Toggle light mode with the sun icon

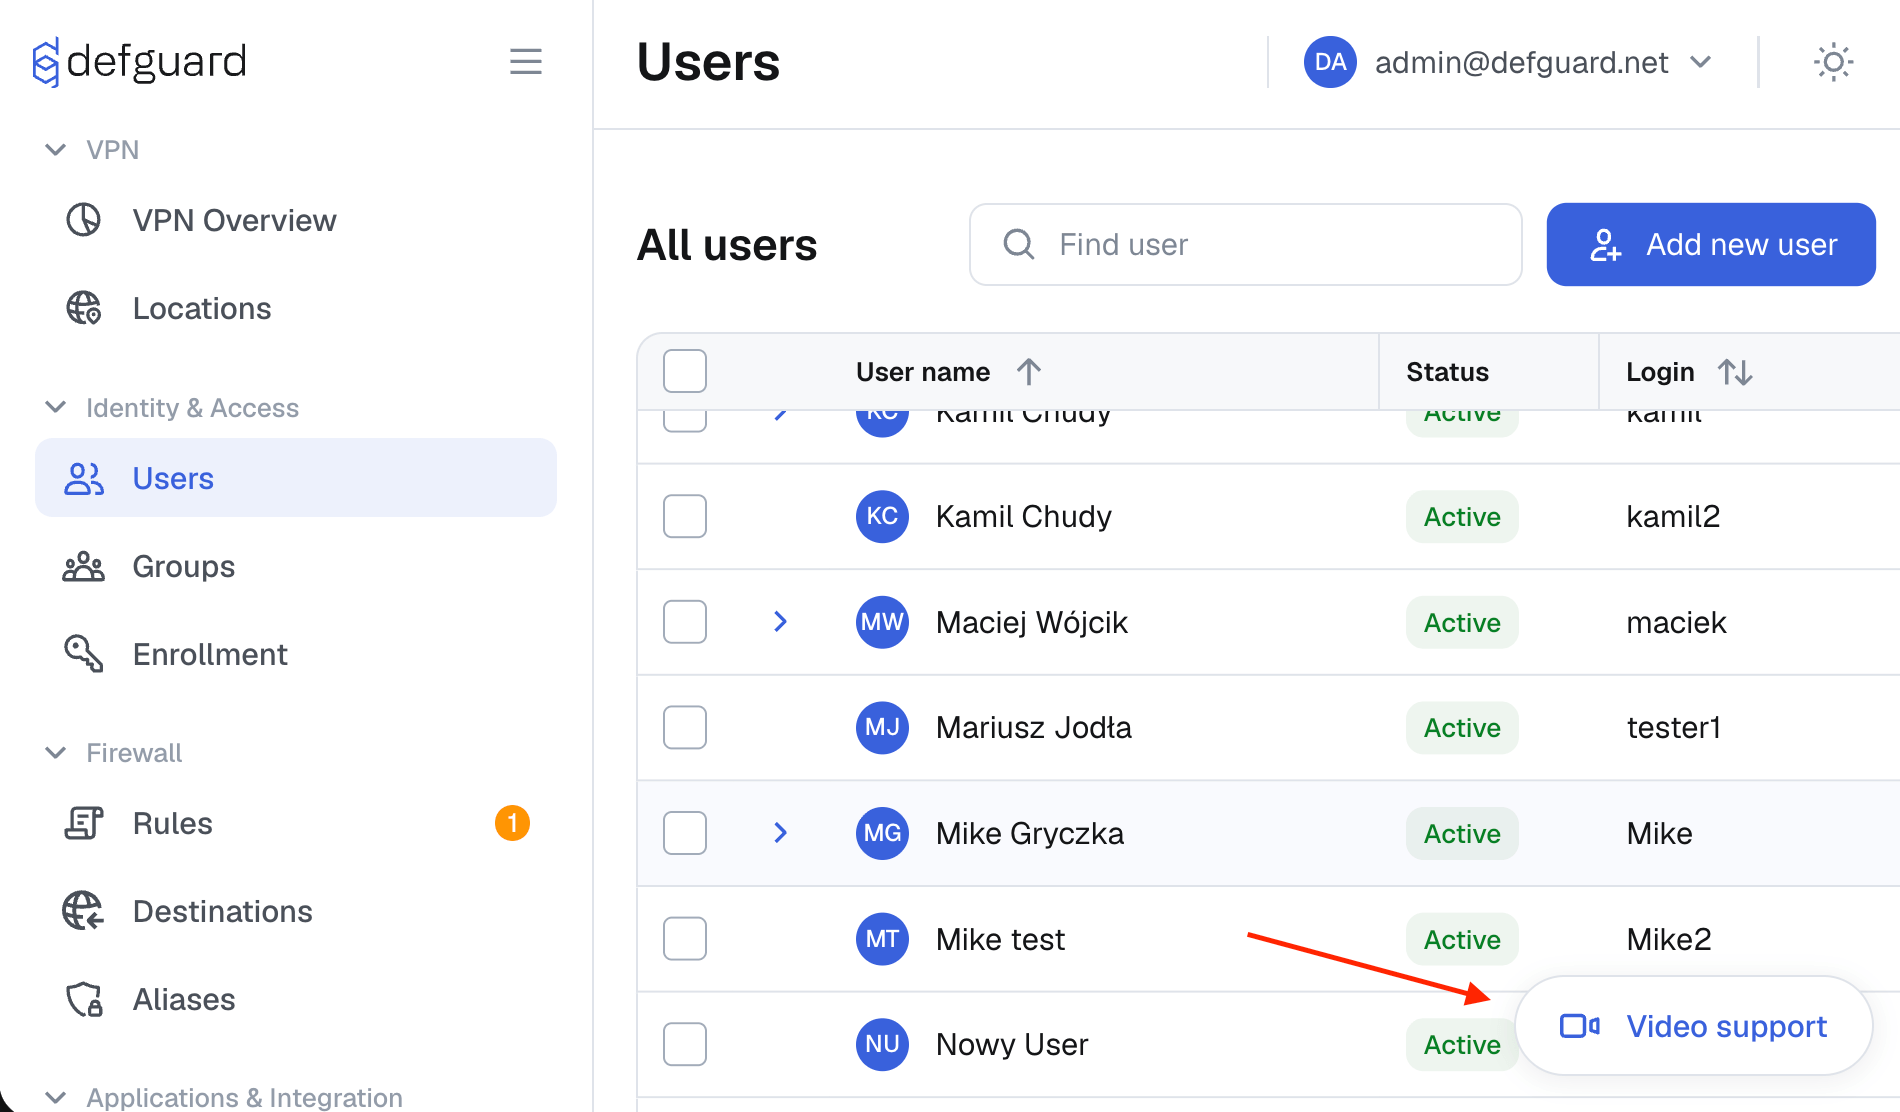[1833, 62]
